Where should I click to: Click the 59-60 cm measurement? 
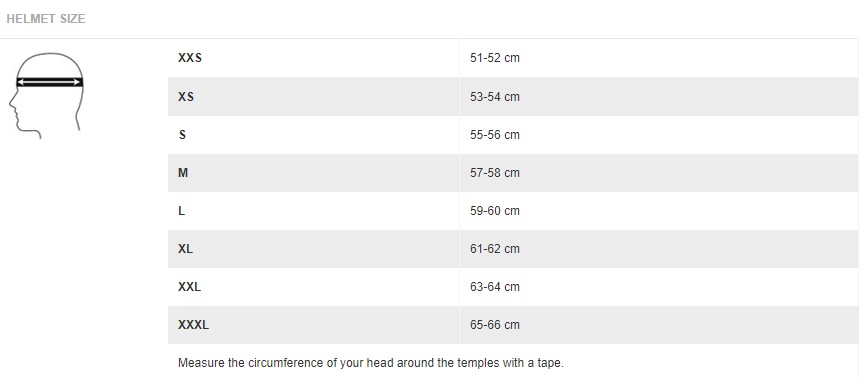coord(495,211)
